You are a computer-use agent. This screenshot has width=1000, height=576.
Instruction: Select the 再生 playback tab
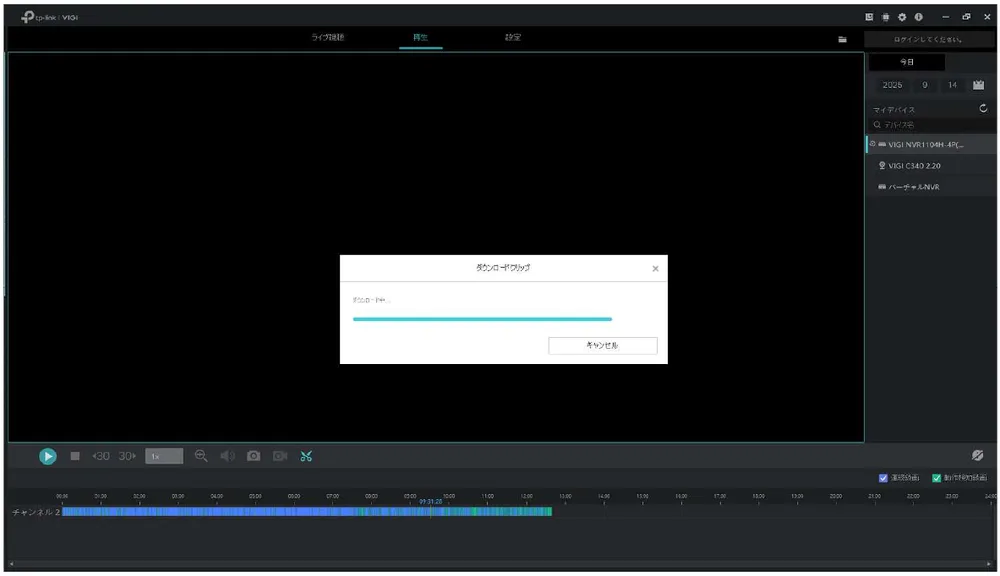coord(420,37)
